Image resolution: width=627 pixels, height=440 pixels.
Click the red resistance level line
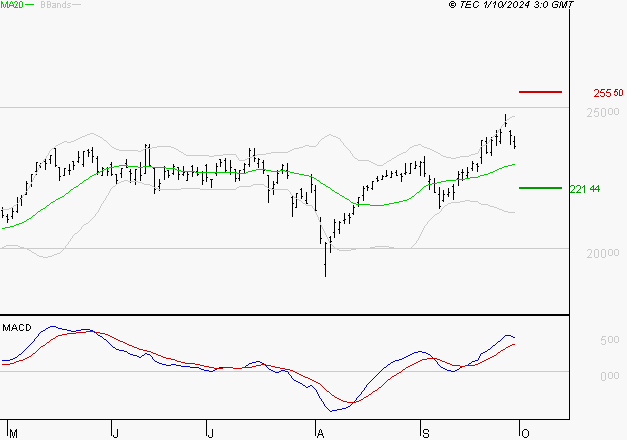[x=540, y=92]
